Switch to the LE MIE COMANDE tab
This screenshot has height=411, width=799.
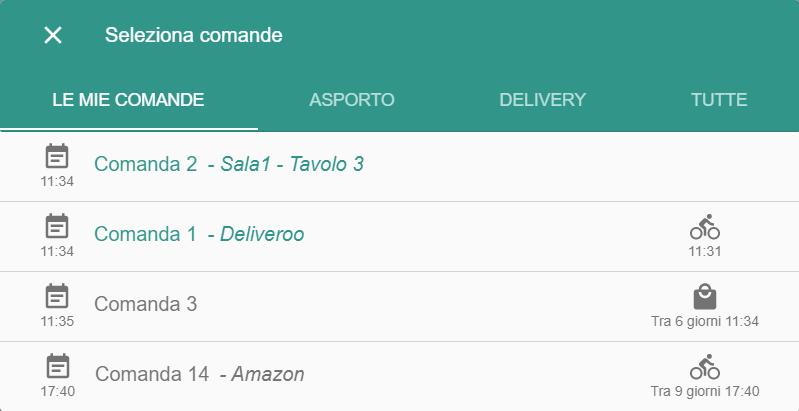click(x=128, y=100)
